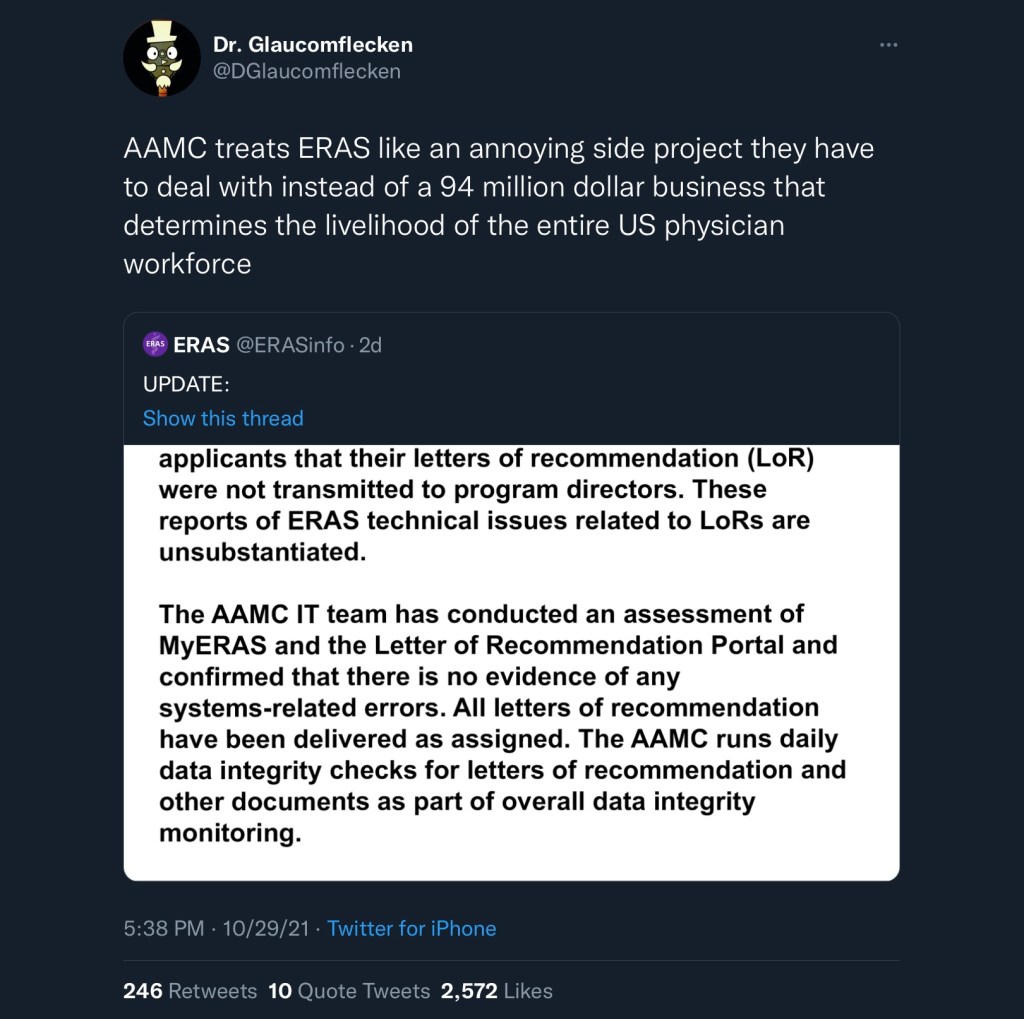The image size is (1024, 1019).
Task: Open the Dr. Glaucomflecken display name
Action: (312, 45)
